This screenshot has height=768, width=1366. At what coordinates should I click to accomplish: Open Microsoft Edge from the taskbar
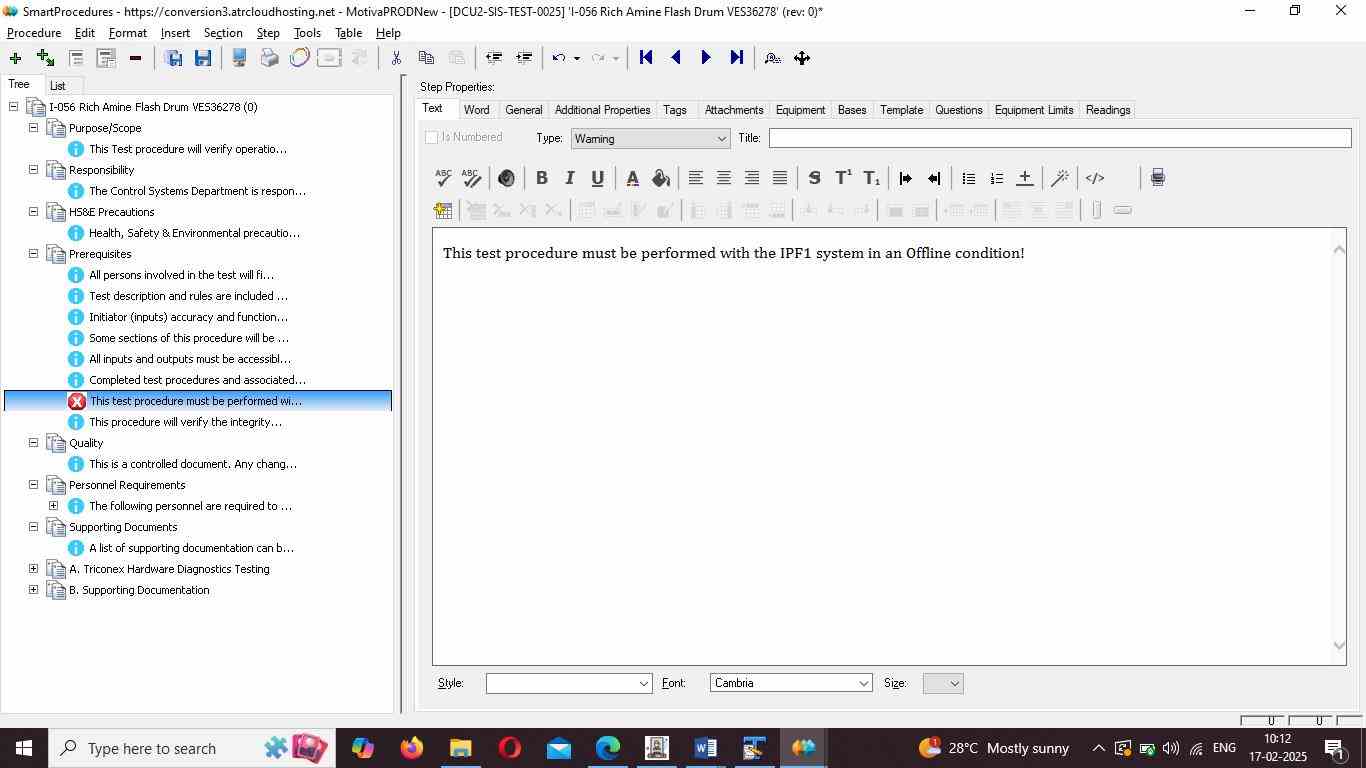pos(608,748)
